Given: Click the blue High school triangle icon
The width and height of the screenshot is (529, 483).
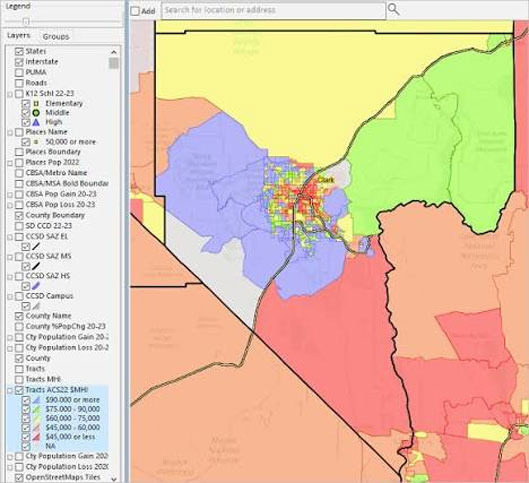Looking at the screenshot, I should click(x=36, y=122).
